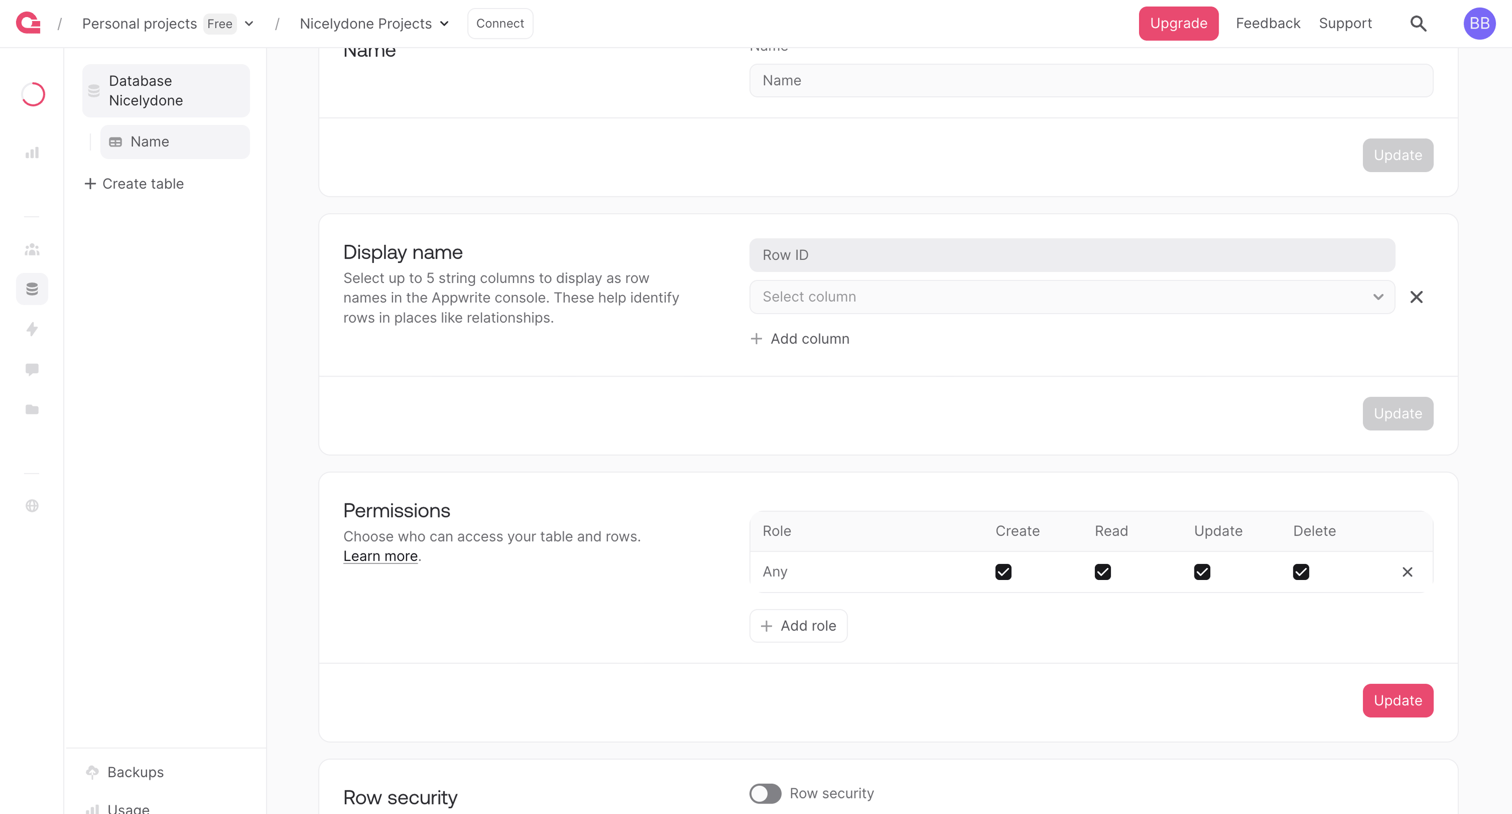This screenshot has height=814, width=1512.
Task: Open Backups in the sidebar
Action: pos(135,772)
